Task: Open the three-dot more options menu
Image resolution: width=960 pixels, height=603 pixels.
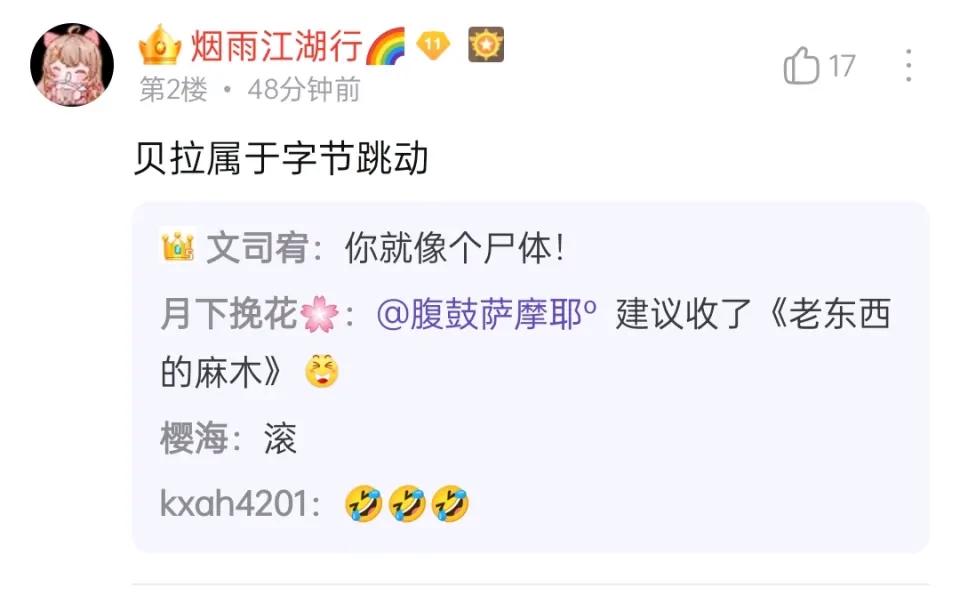Action: pyautogui.click(x=909, y=66)
